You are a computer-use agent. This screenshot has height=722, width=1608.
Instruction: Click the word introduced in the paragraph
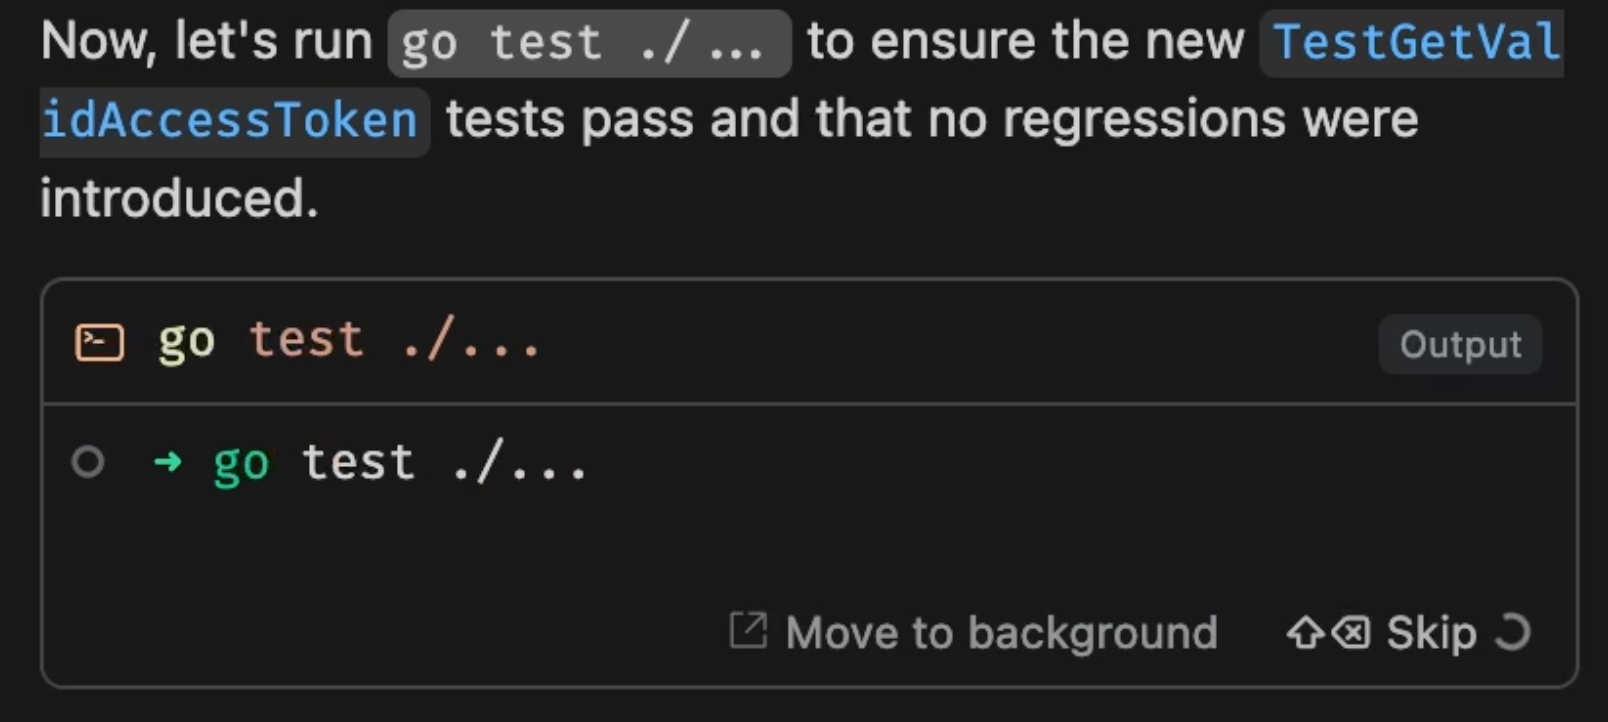[179, 198]
